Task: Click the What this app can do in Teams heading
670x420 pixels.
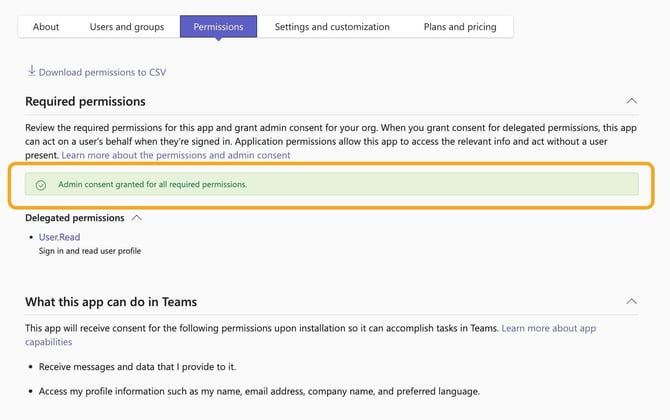Action: point(111,302)
